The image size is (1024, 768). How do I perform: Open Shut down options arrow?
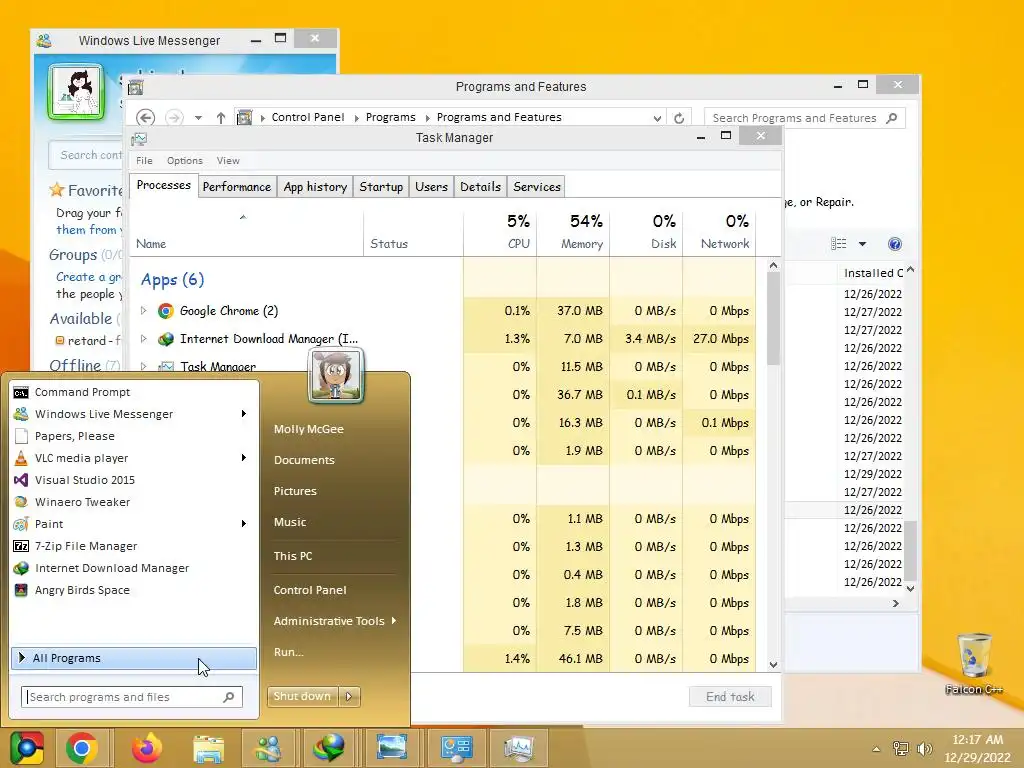tap(349, 697)
